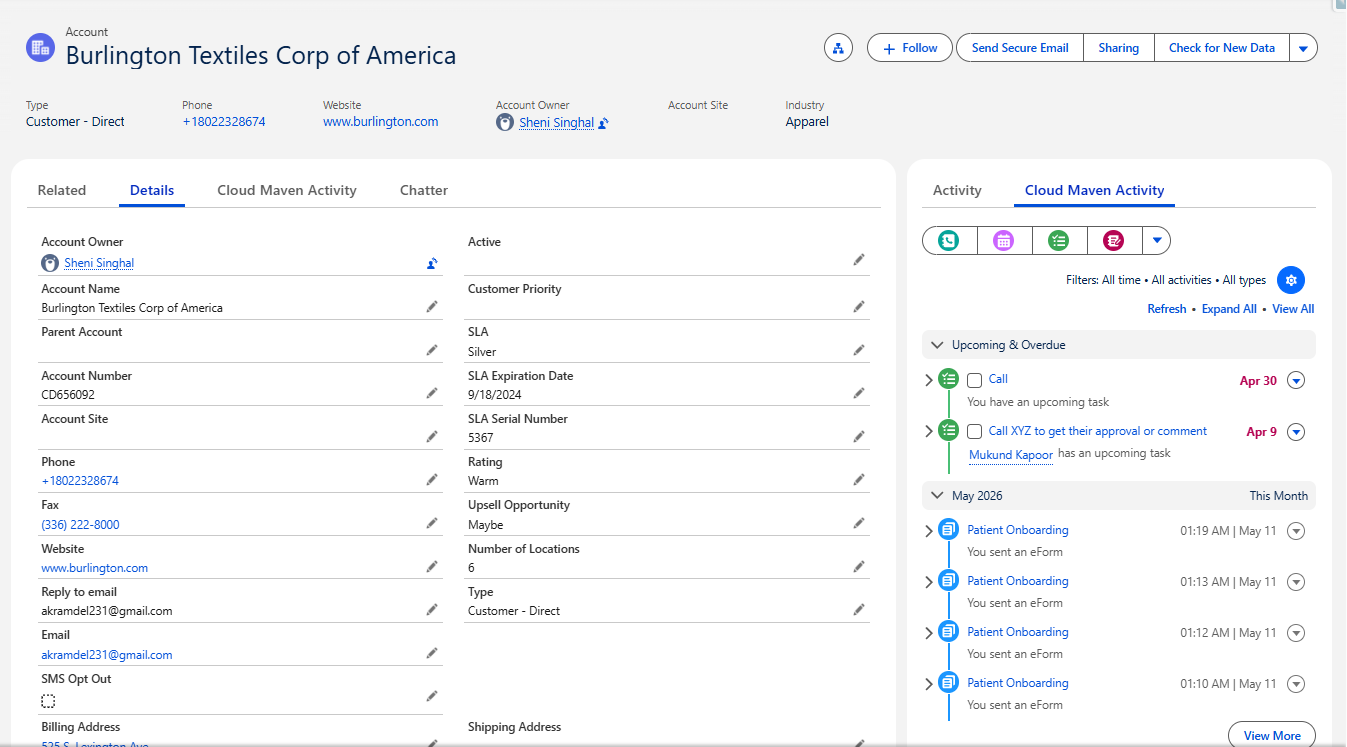Click the Customer Priority edit pencil
1347x747 pixels.
[859, 307]
